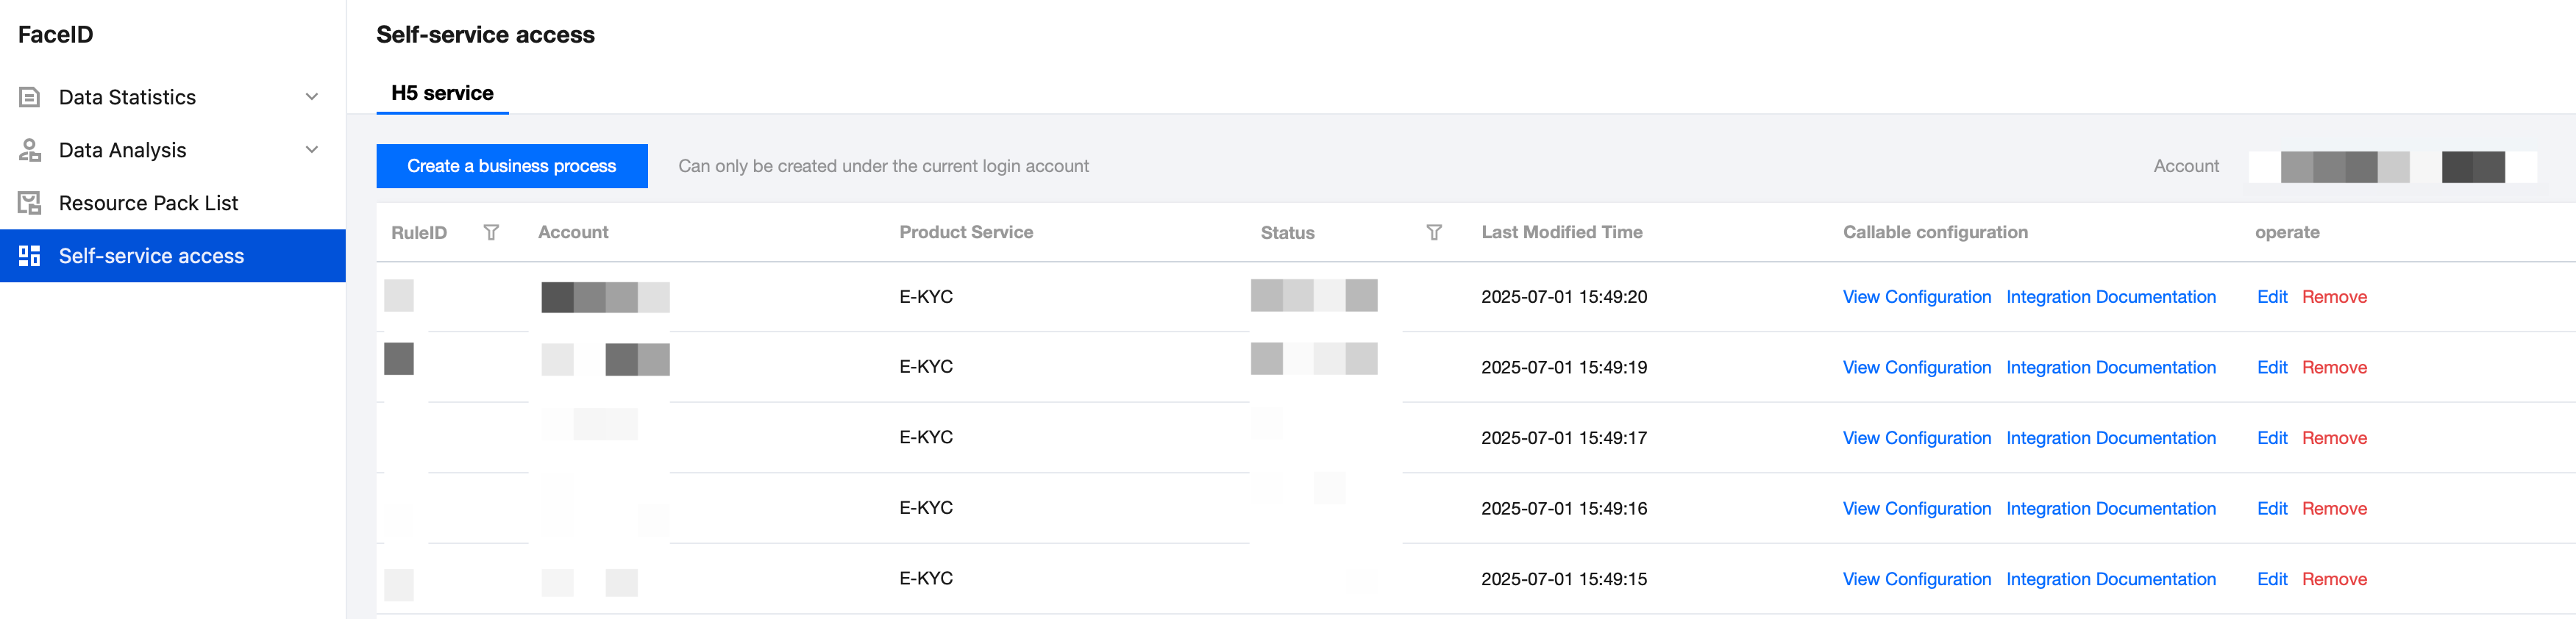View Configuration for the 15:49:20 rule

point(1916,297)
